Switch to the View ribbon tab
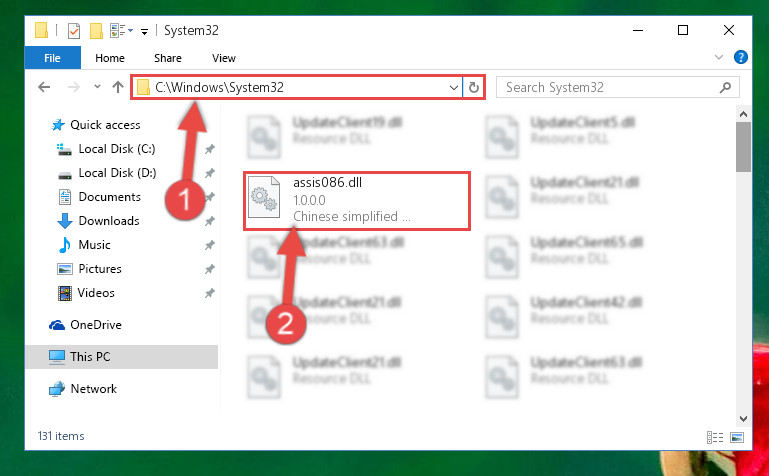Screen dimensions: 769x476 224,58
